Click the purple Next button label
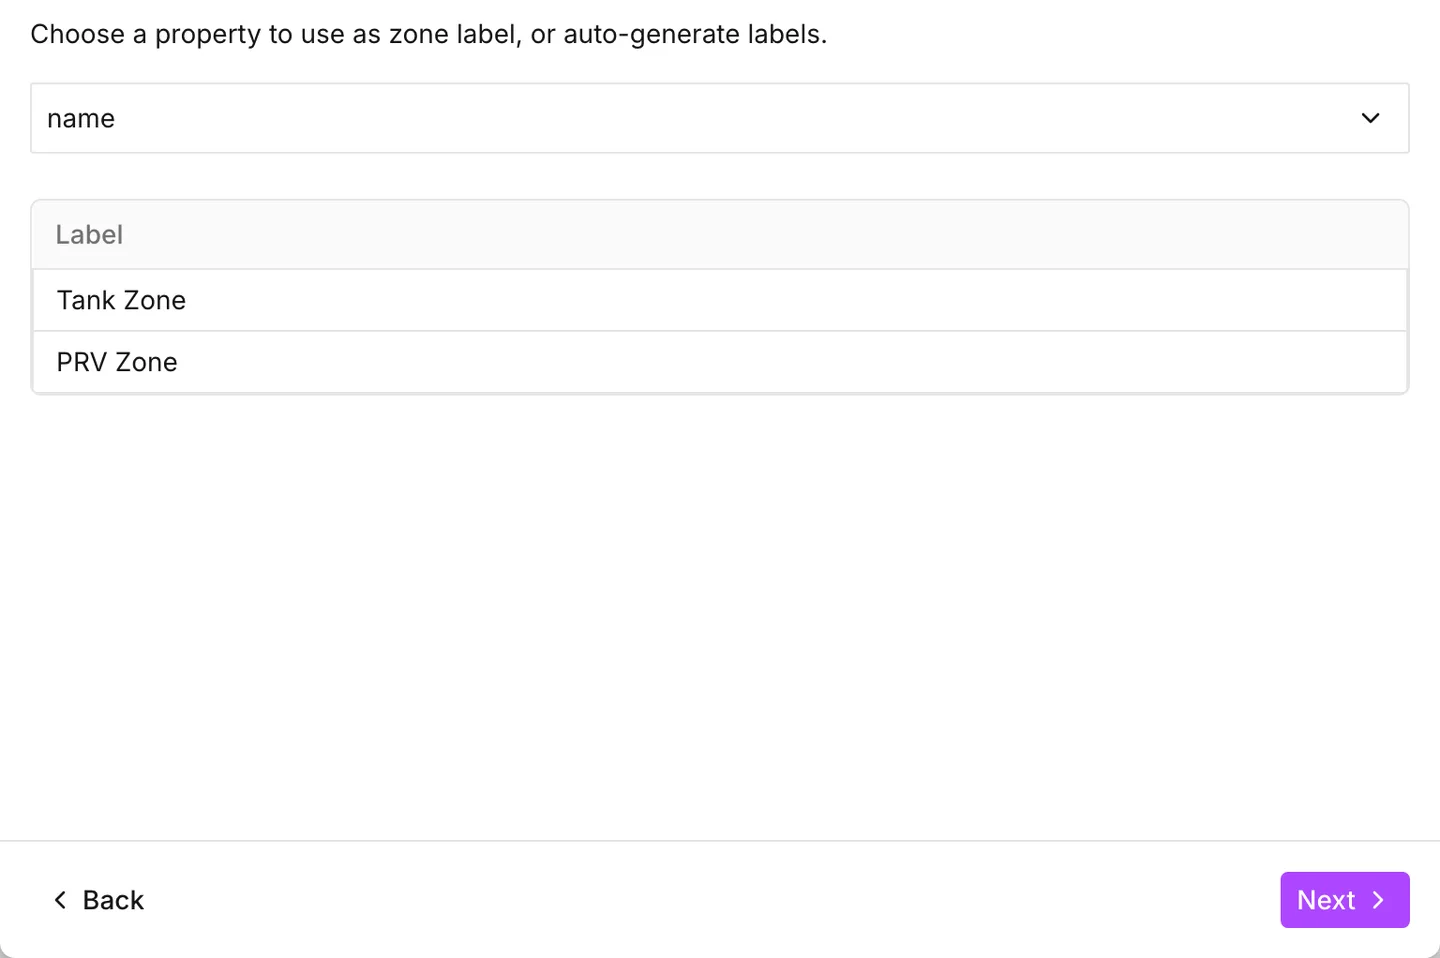The width and height of the screenshot is (1440, 958). pyautogui.click(x=1326, y=900)
